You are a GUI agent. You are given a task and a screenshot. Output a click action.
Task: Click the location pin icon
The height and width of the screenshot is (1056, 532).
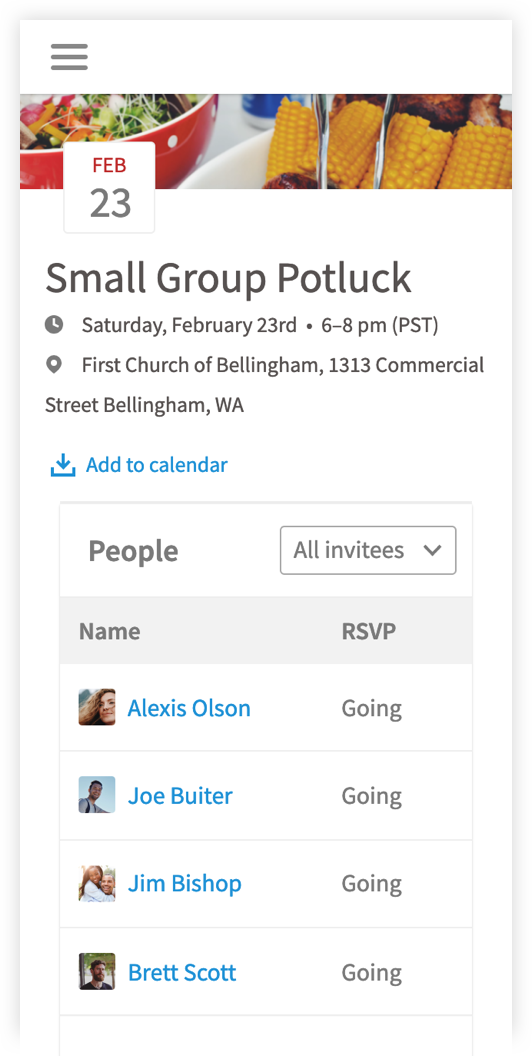click(x=54, y=365)
